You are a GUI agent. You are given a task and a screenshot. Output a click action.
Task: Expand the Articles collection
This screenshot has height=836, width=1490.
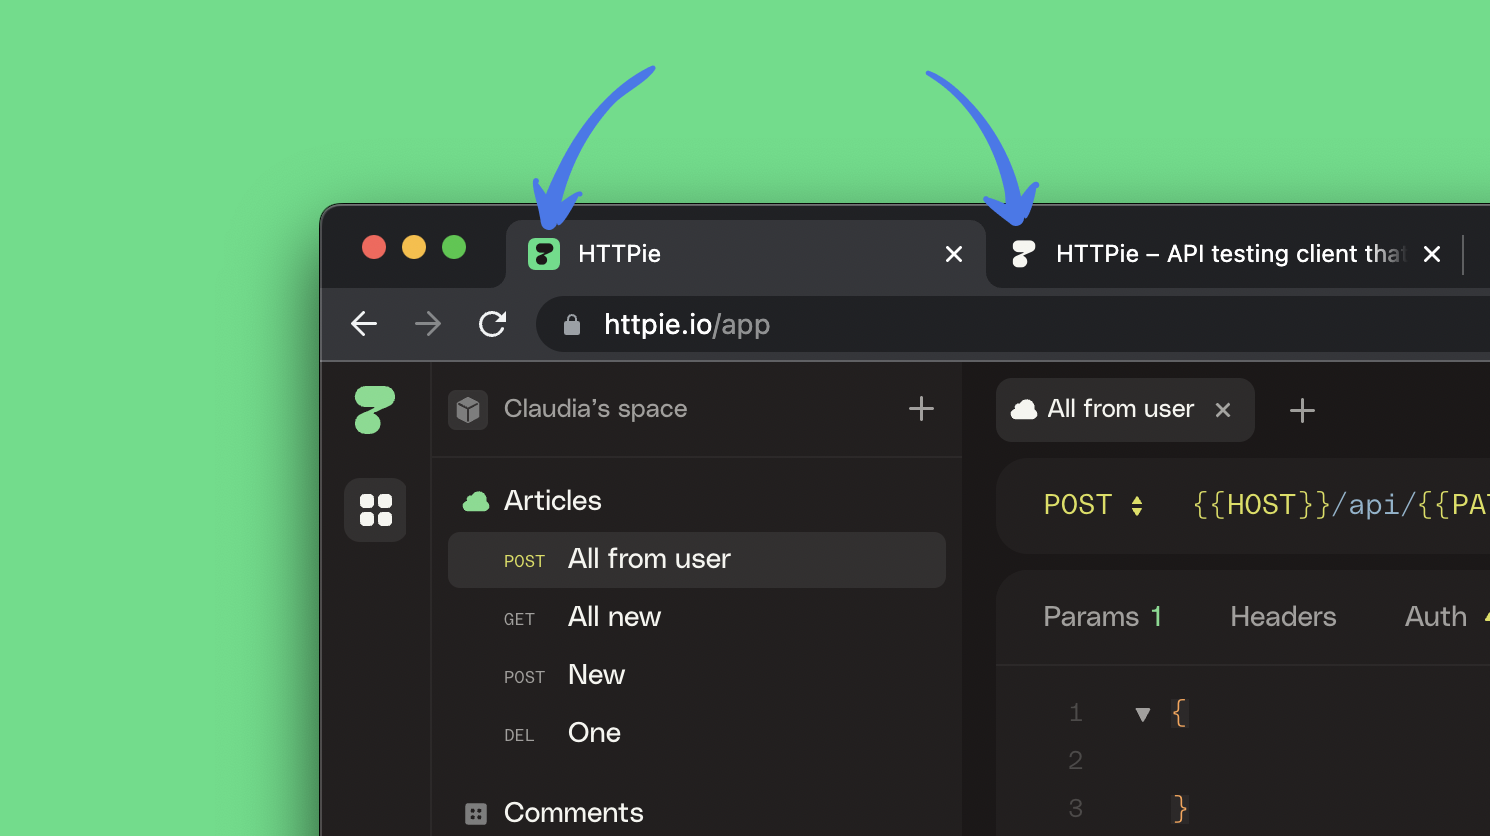(552, 501)
